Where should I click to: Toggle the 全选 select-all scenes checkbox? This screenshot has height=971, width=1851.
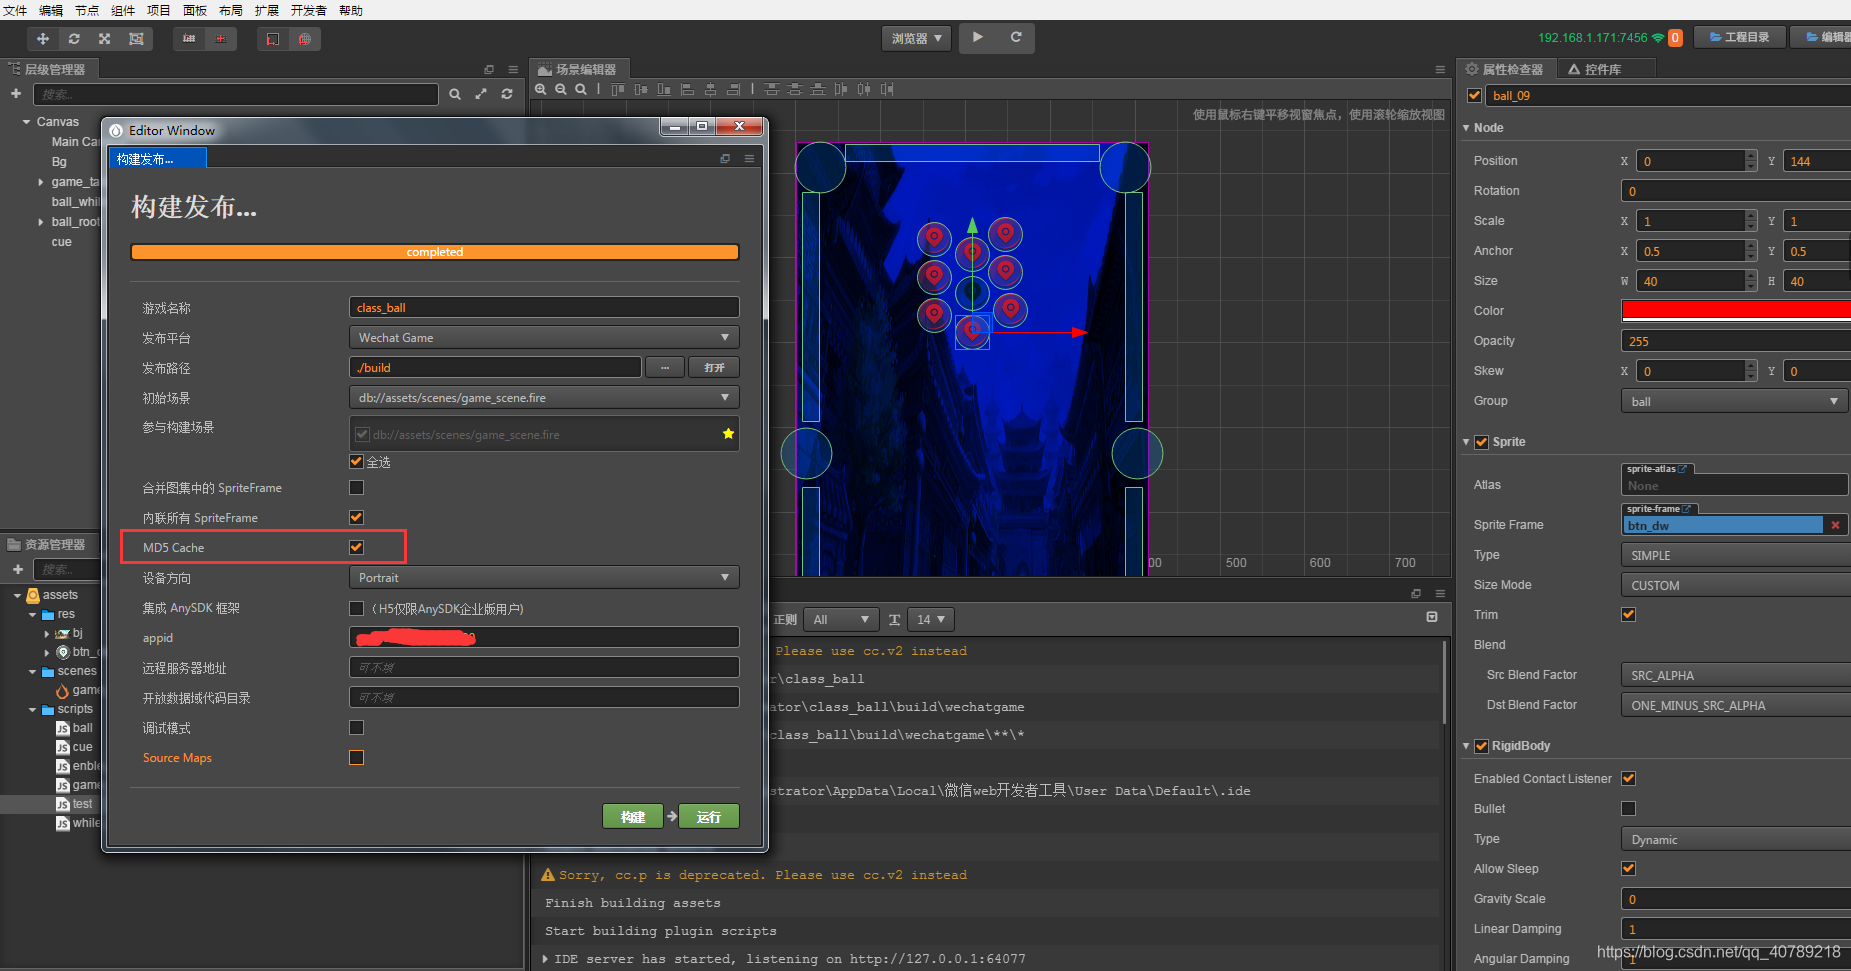pos(356,461)
